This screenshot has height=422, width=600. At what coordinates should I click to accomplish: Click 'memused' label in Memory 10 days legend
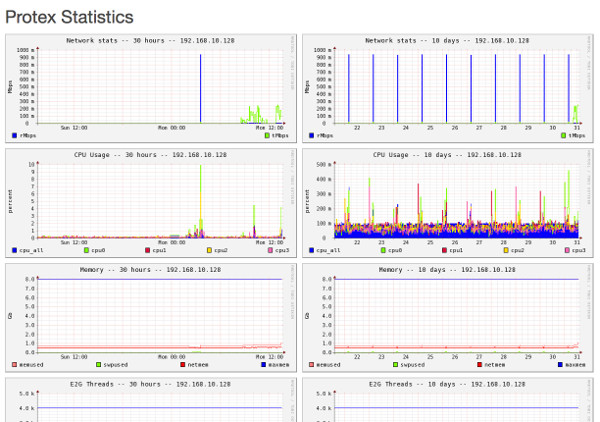click(328, 365)
